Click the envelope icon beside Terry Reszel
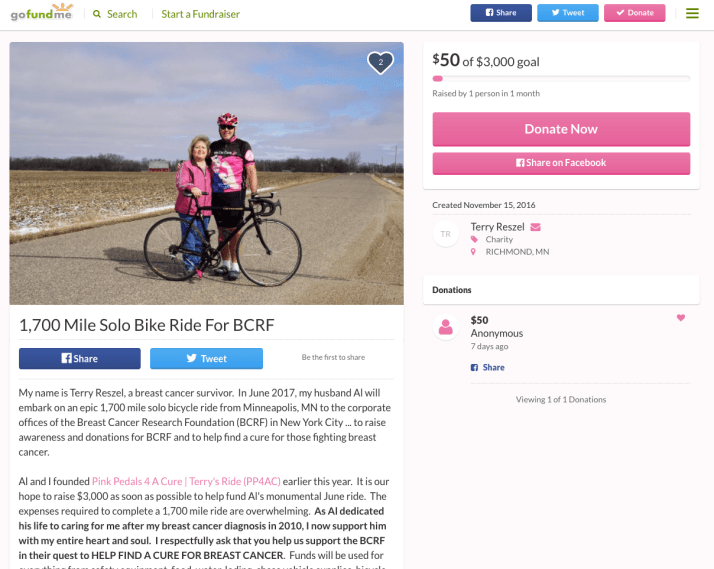Image resolution: width=714 pixels, height=569 pixels. (536, 227)
